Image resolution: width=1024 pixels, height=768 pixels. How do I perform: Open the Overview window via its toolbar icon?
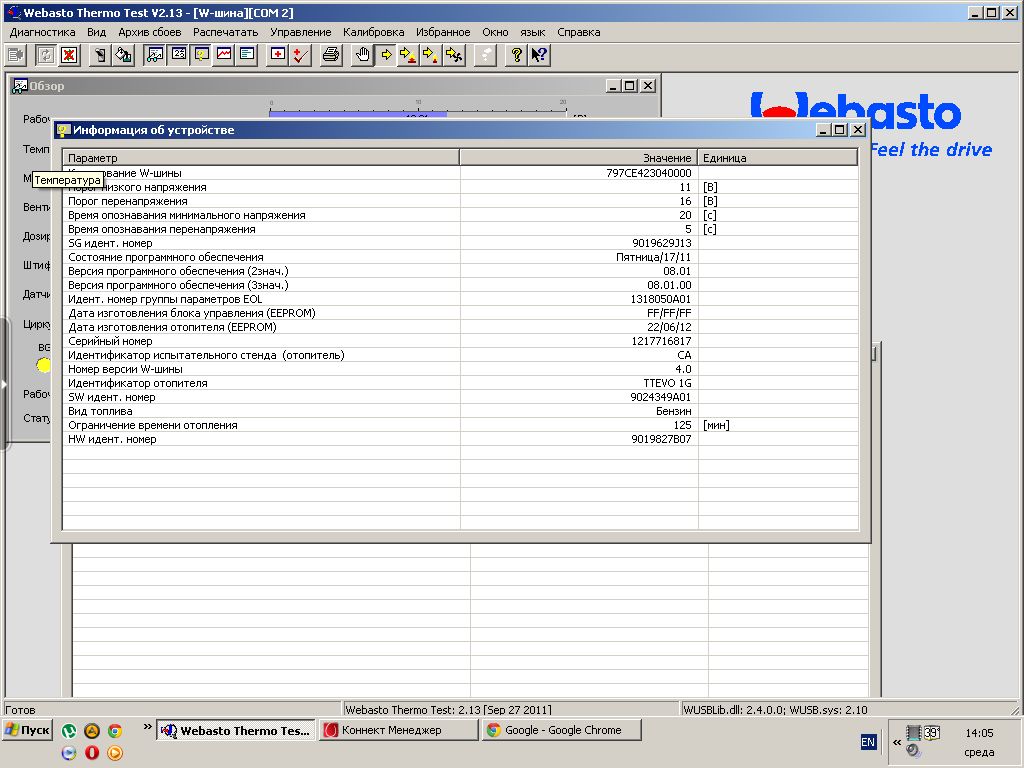[x=155, y=56]
